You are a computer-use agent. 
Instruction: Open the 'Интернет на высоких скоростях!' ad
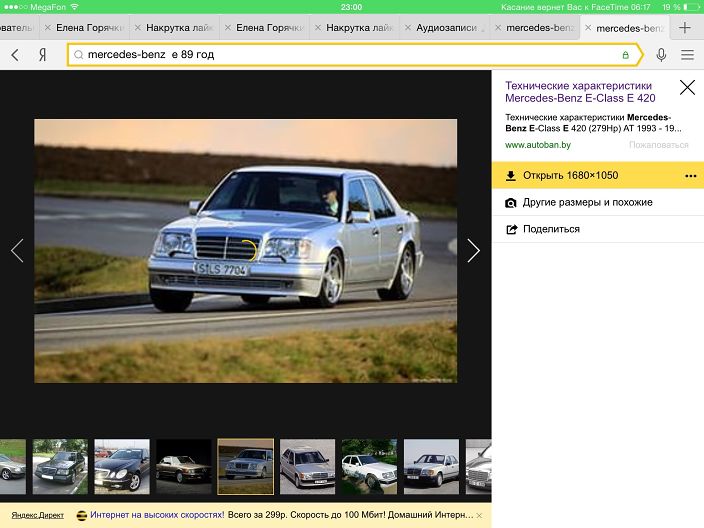(x=157, y=515)
